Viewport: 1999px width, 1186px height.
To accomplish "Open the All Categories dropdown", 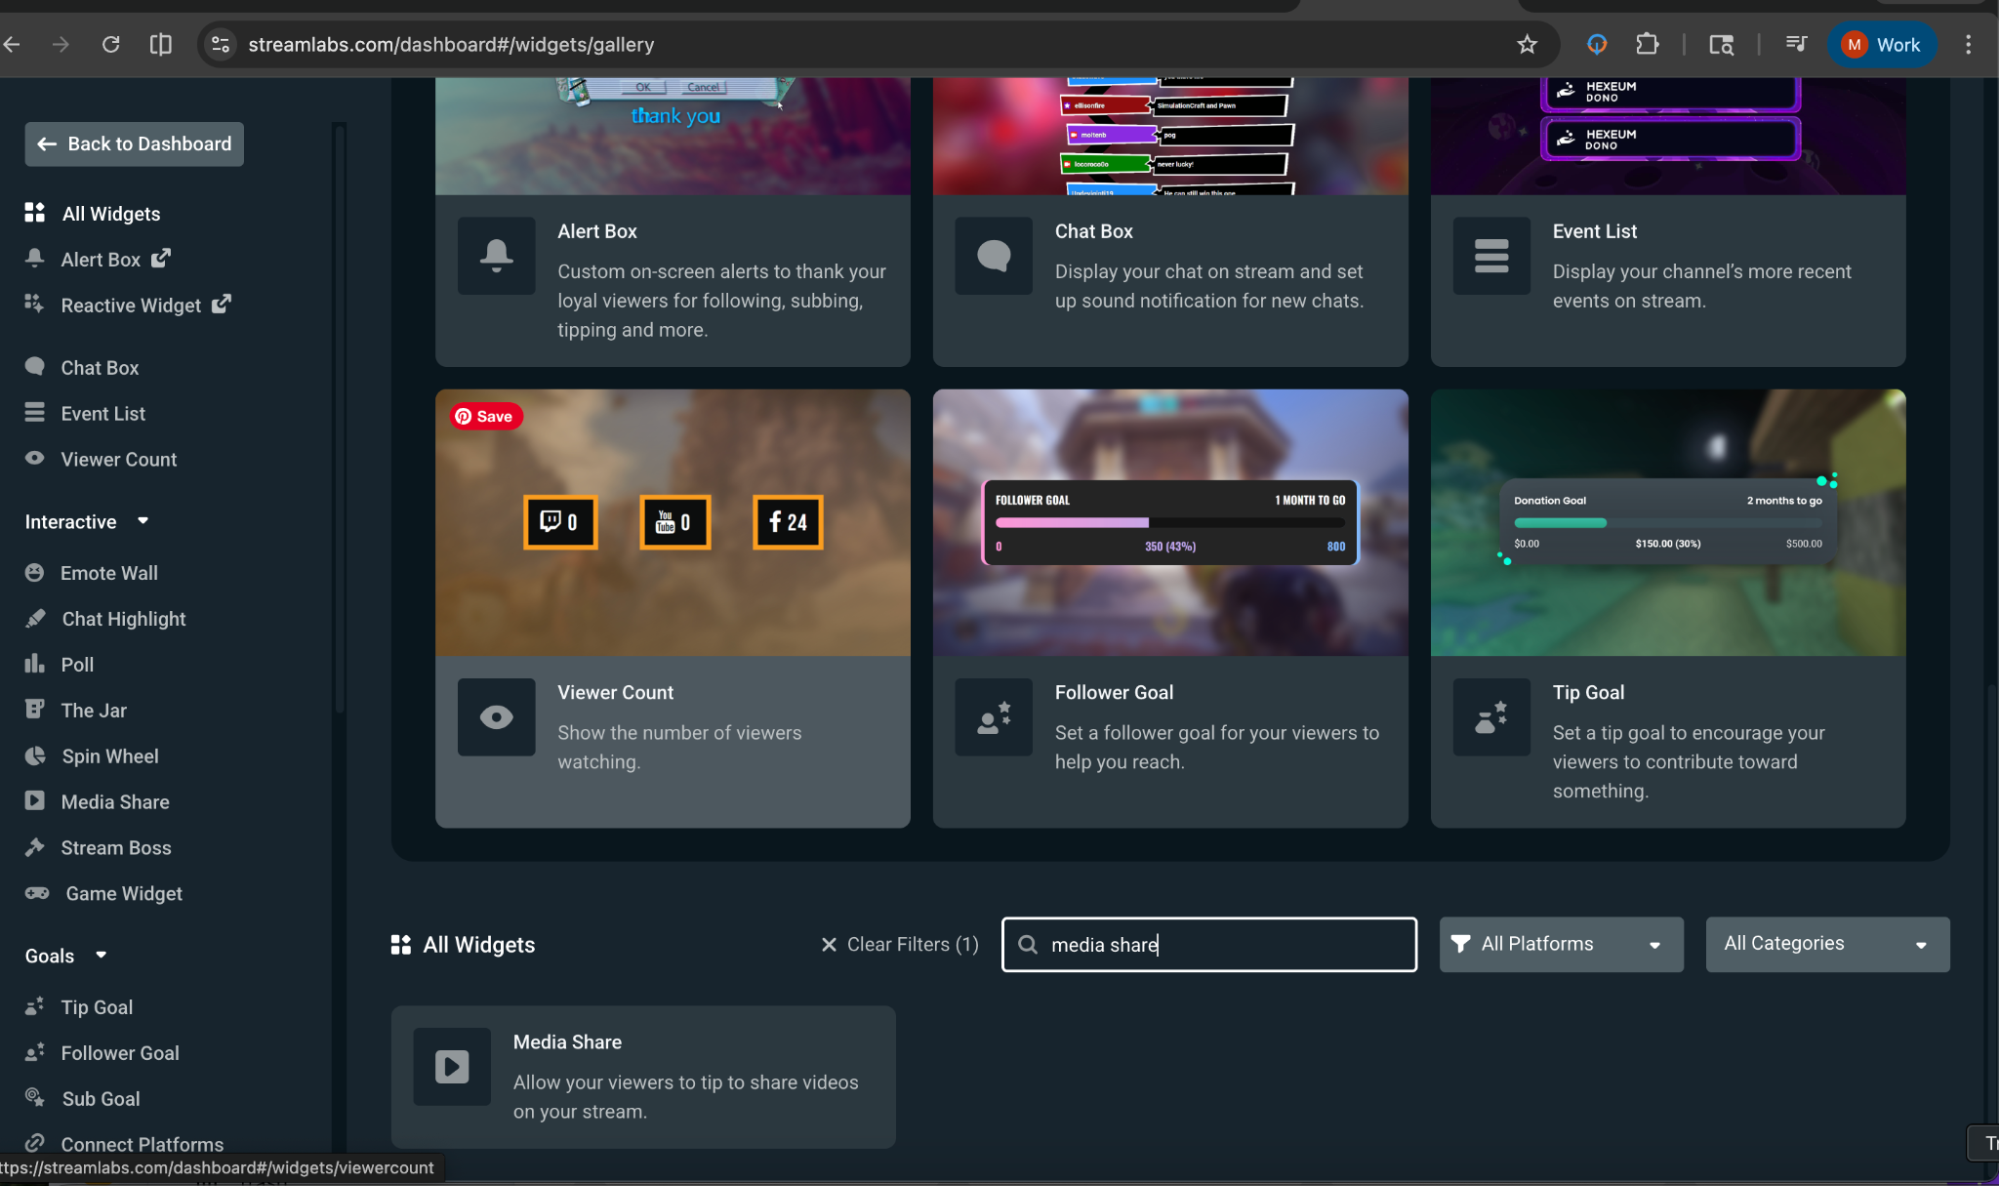I will (1826, 944).
